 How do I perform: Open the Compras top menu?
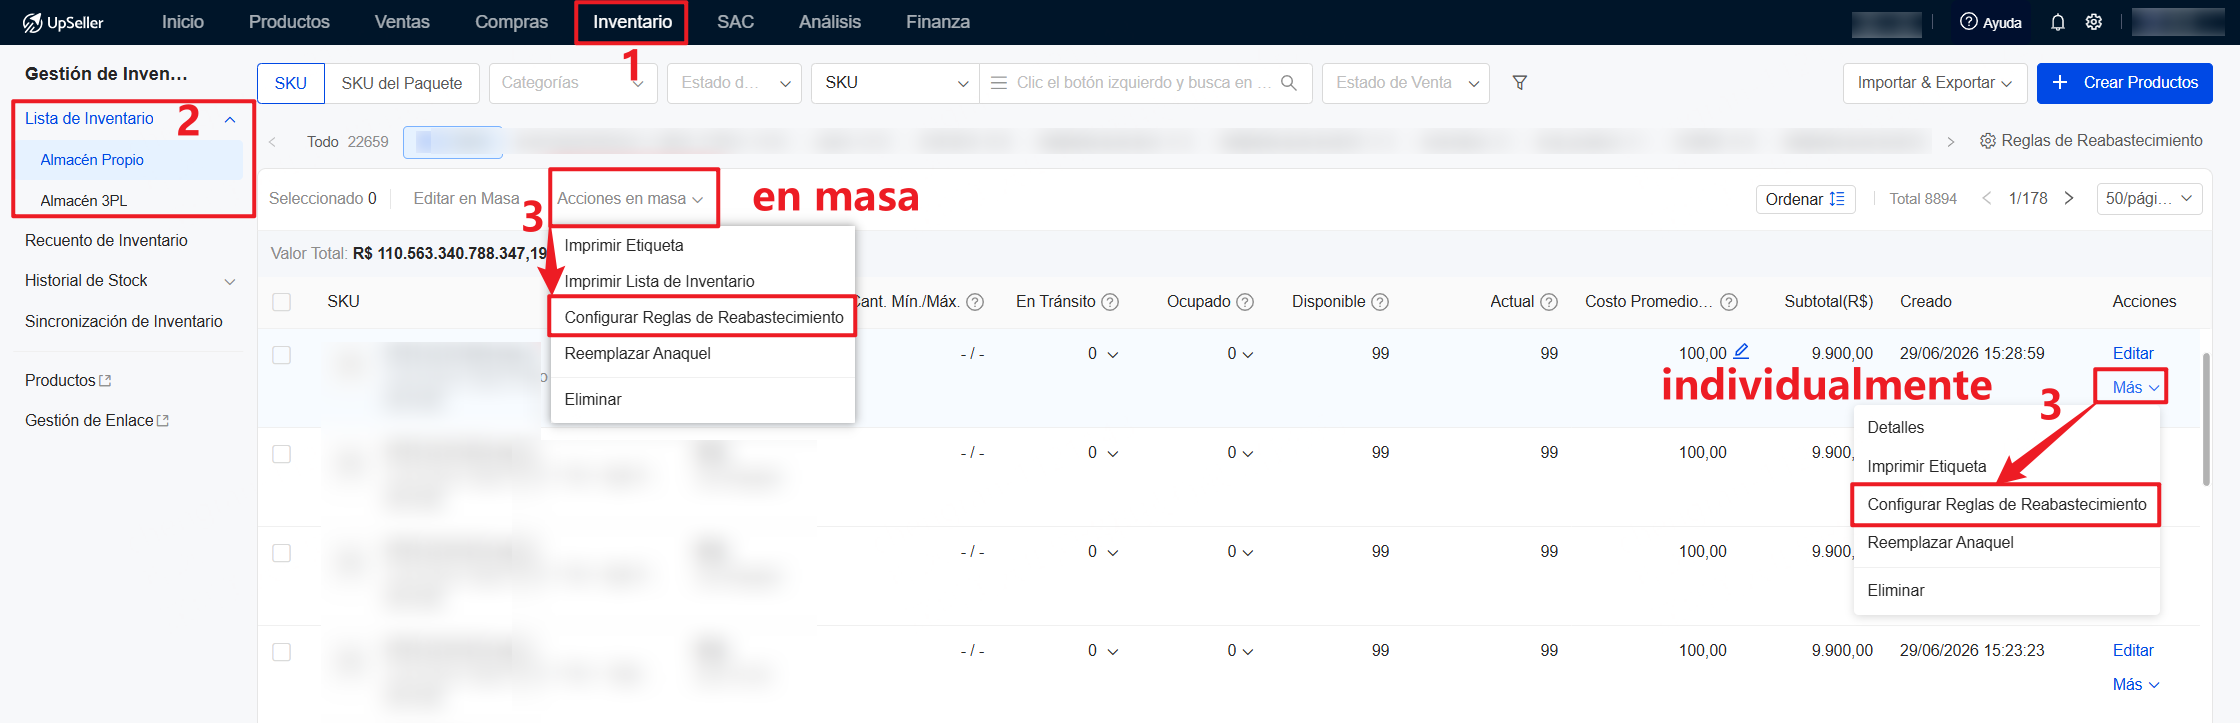tap(511, 22)
